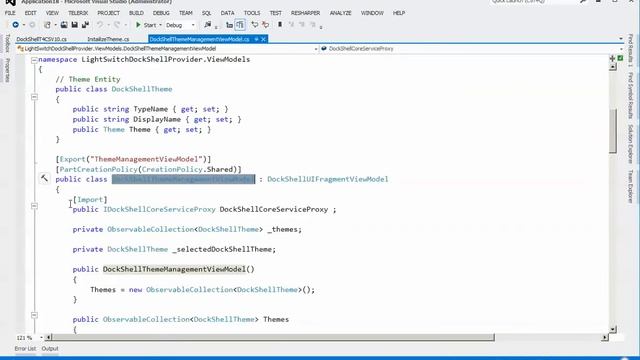This screenshot has width=640, height=360.
Task: Open the Toolbox side panel
Action: click(x=7, y=43)
